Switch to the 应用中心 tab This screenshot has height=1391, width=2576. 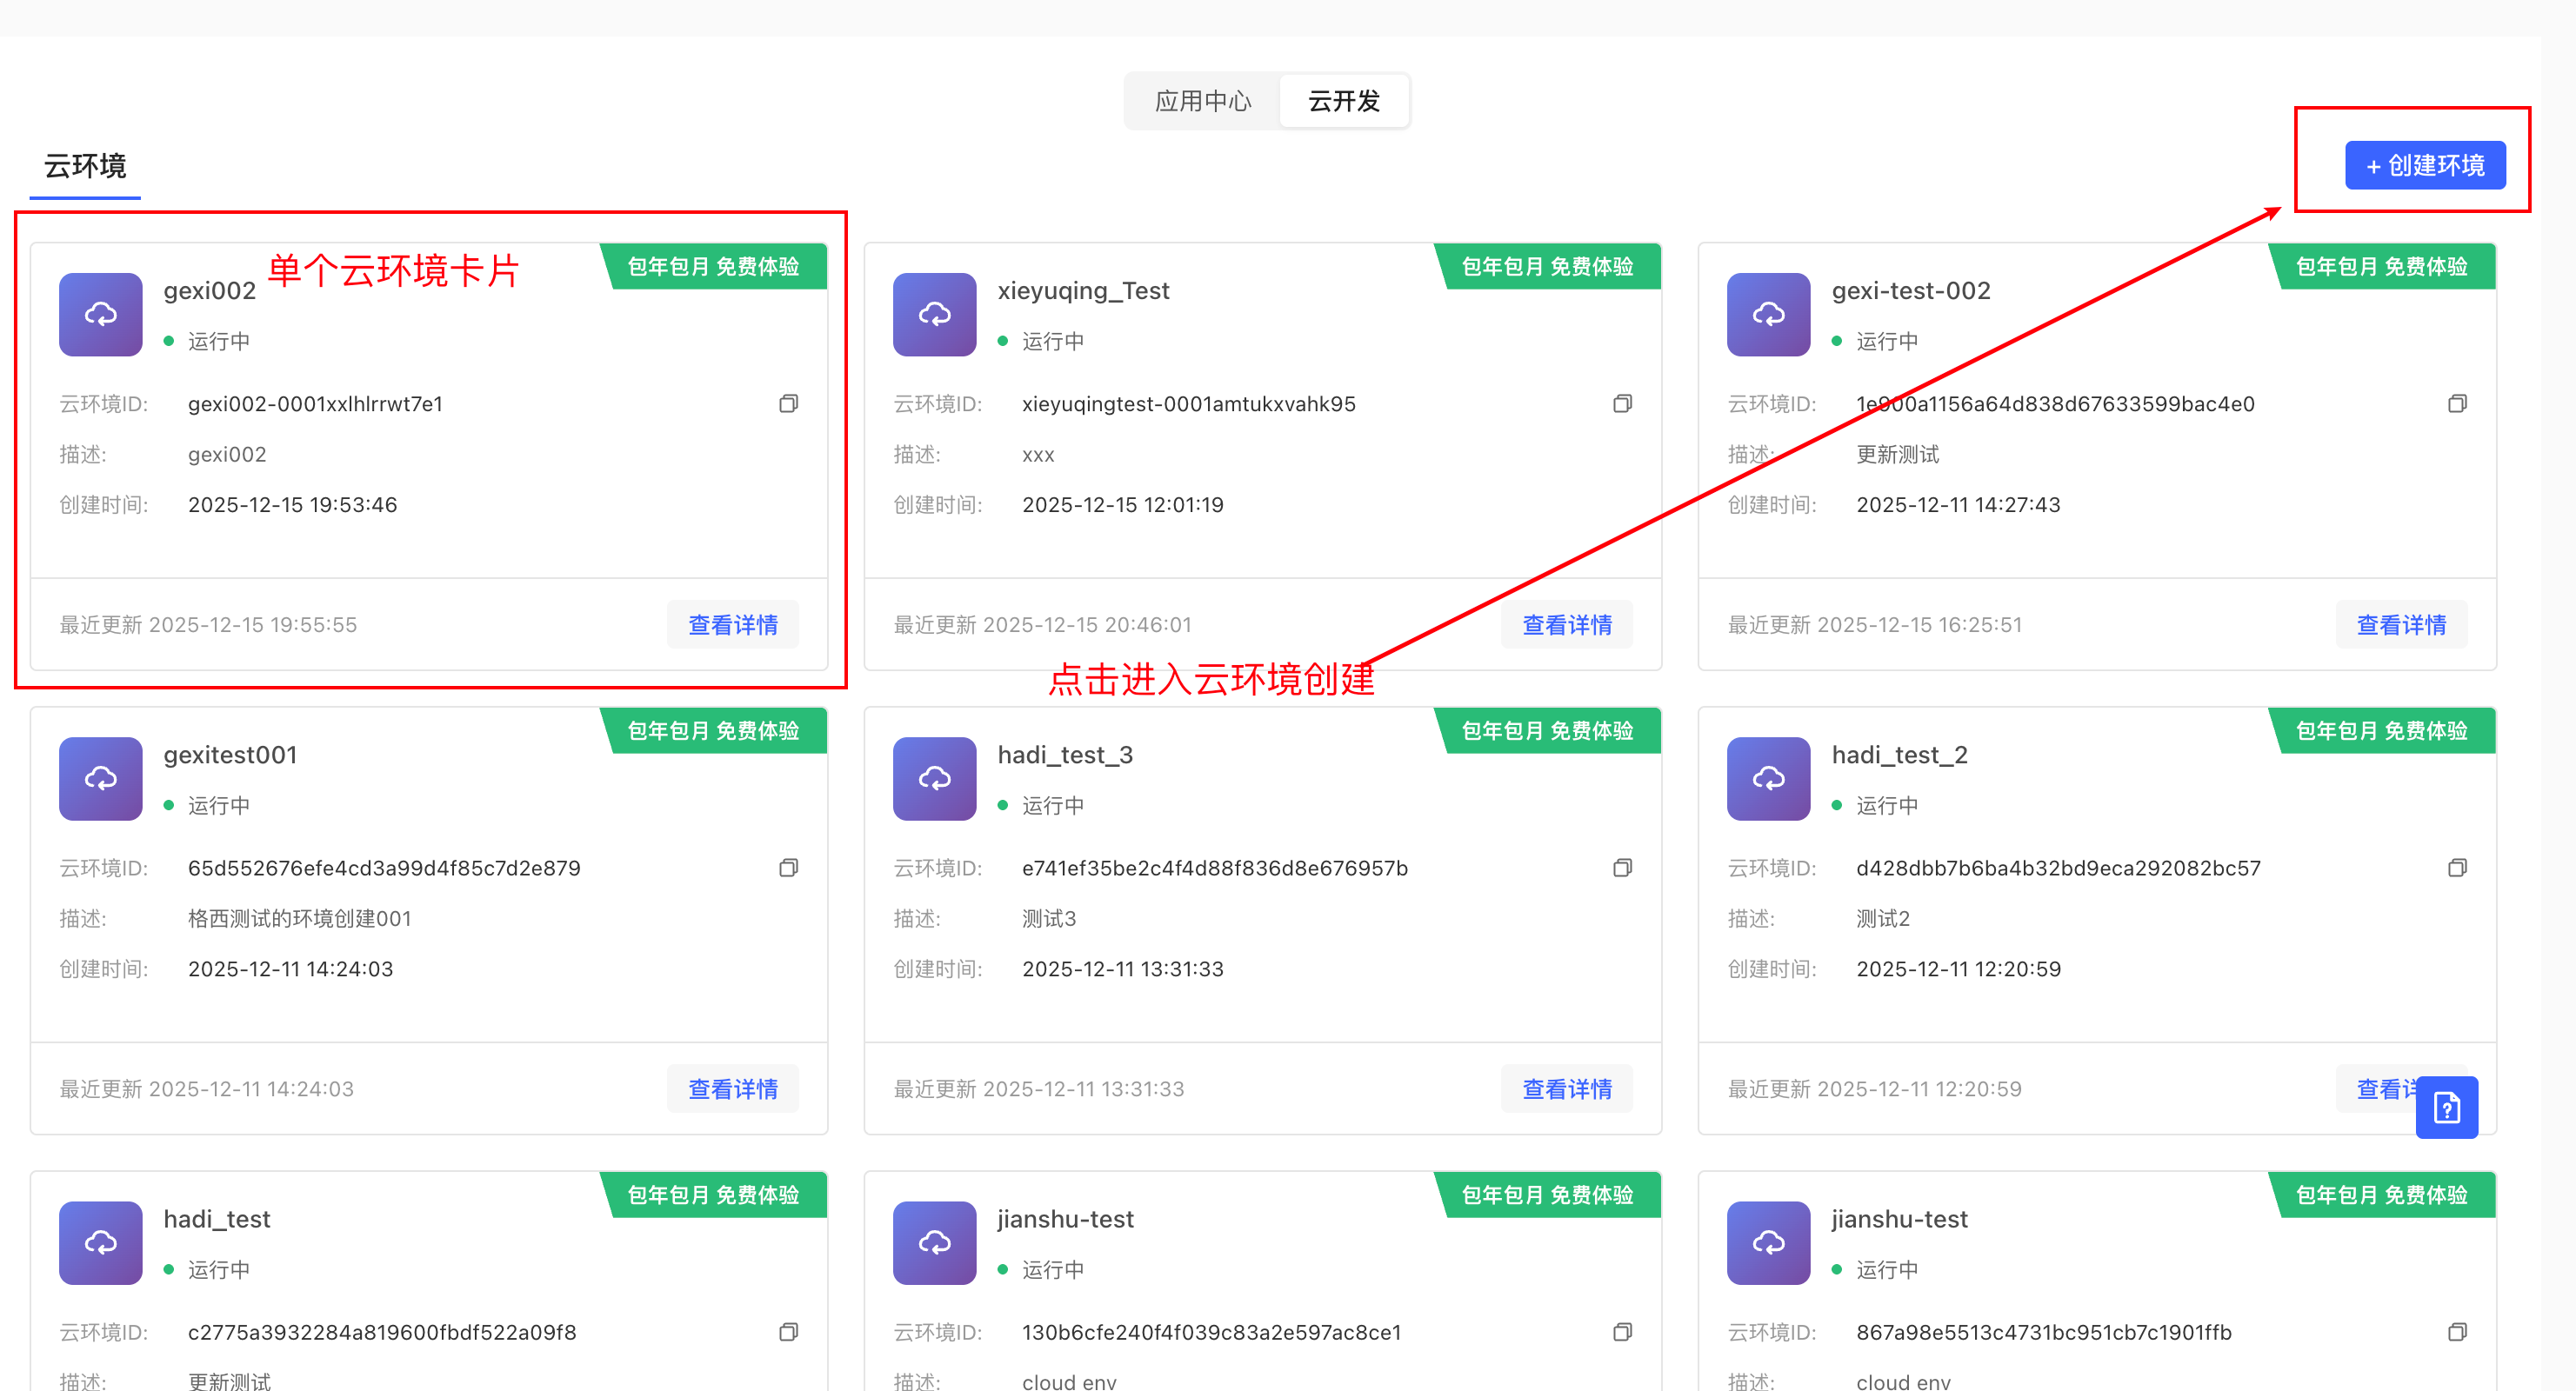tap(1202, 101)
